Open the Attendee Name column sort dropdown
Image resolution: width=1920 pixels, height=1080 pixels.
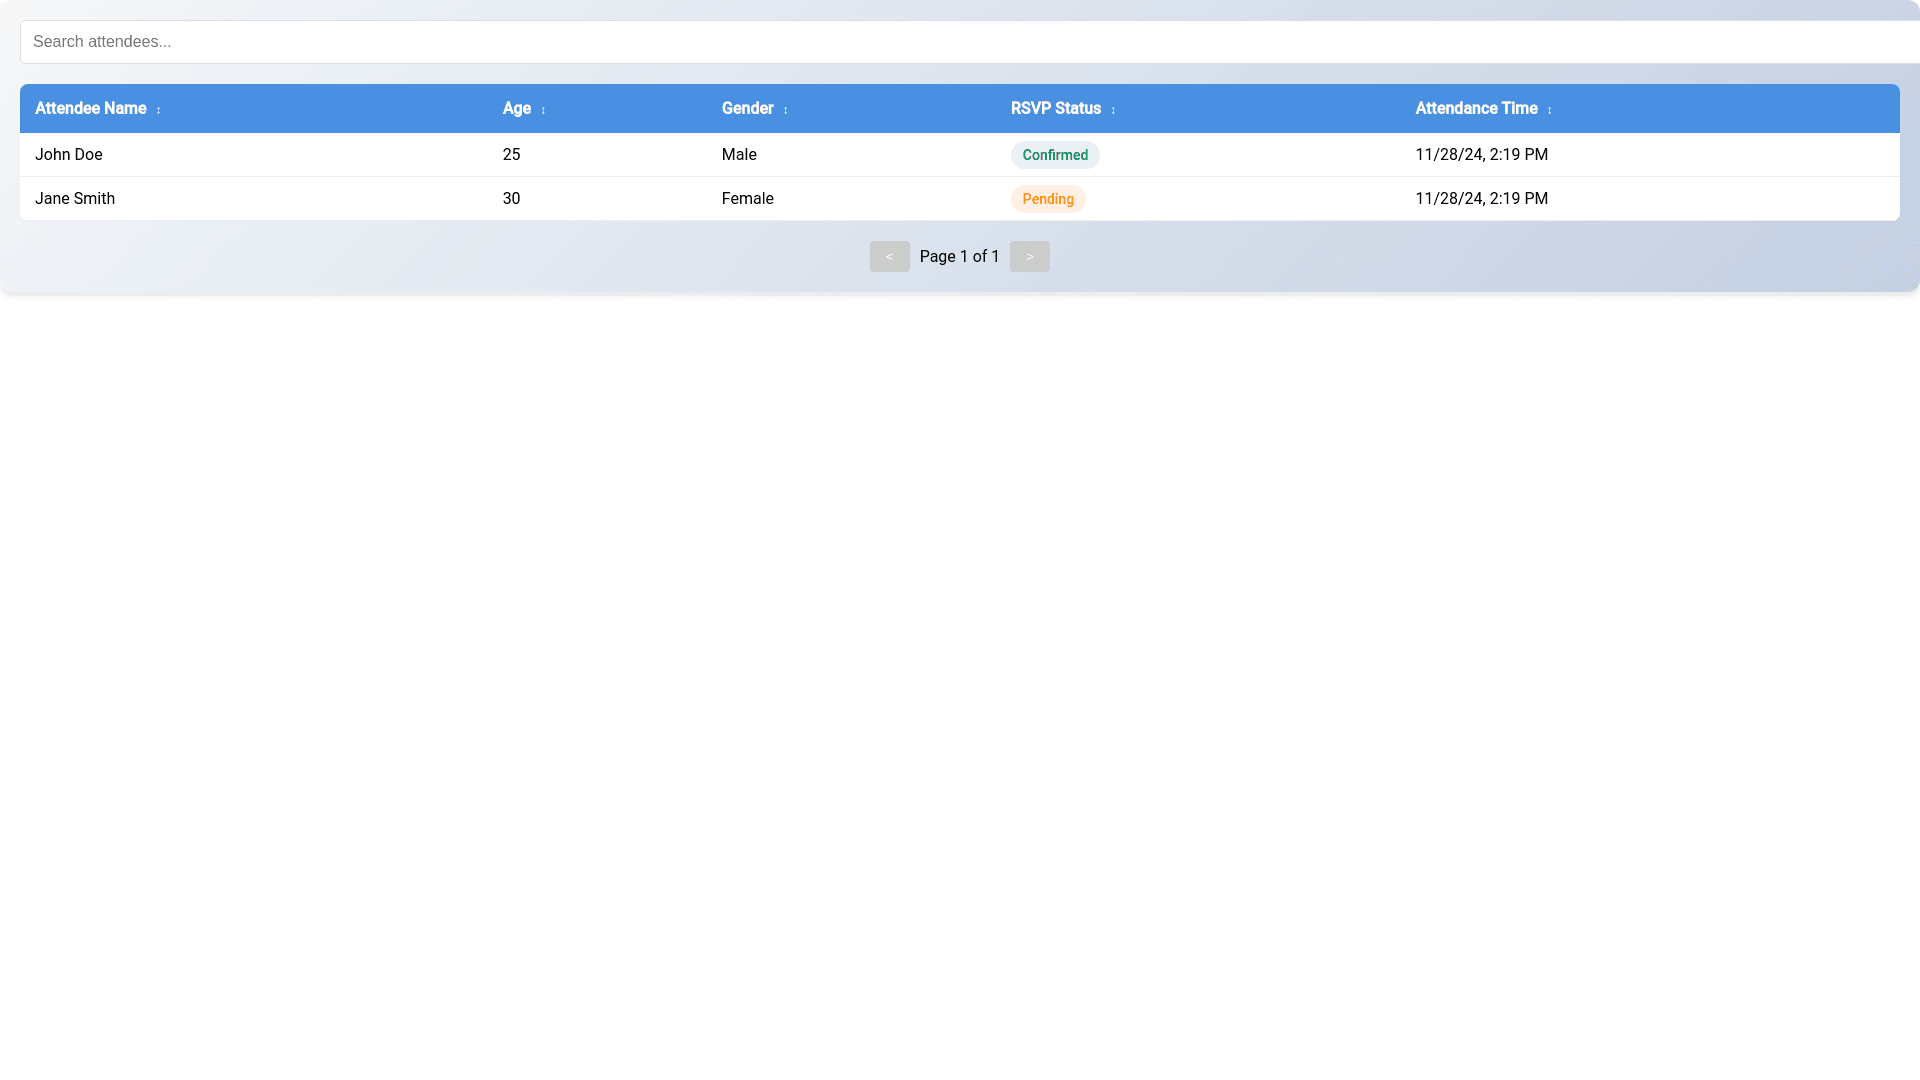click(x=159, y=109)
